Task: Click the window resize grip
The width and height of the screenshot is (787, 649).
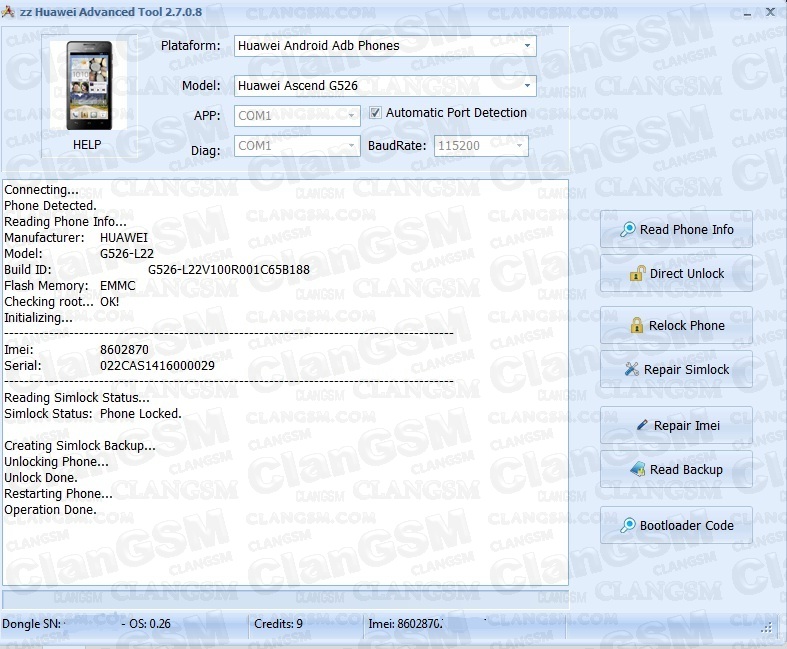Action: [767, 627]
